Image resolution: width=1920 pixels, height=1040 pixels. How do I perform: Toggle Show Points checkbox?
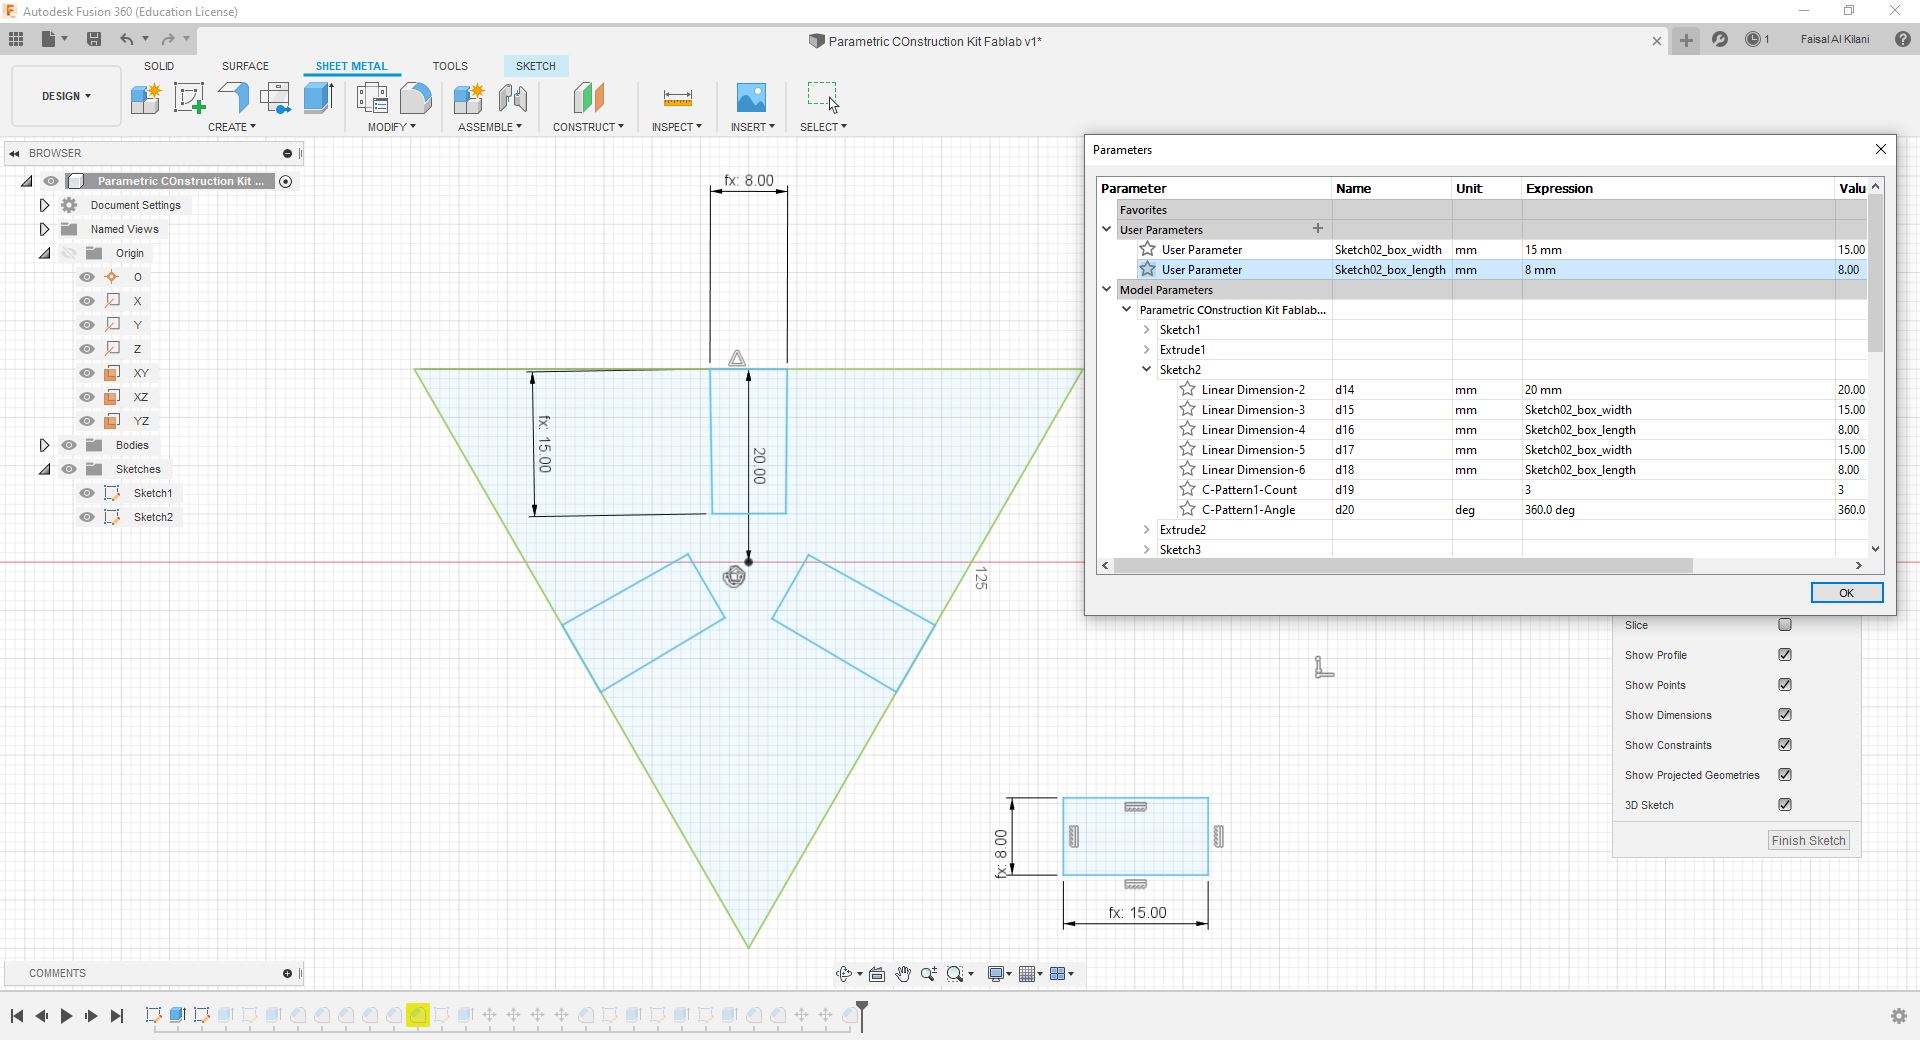pyautogui.click(x=1785, y=685)
